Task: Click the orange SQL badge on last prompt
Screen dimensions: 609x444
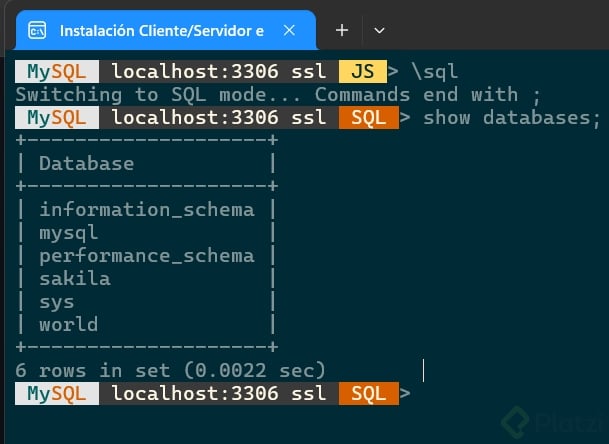Action: tap(369, 394)
